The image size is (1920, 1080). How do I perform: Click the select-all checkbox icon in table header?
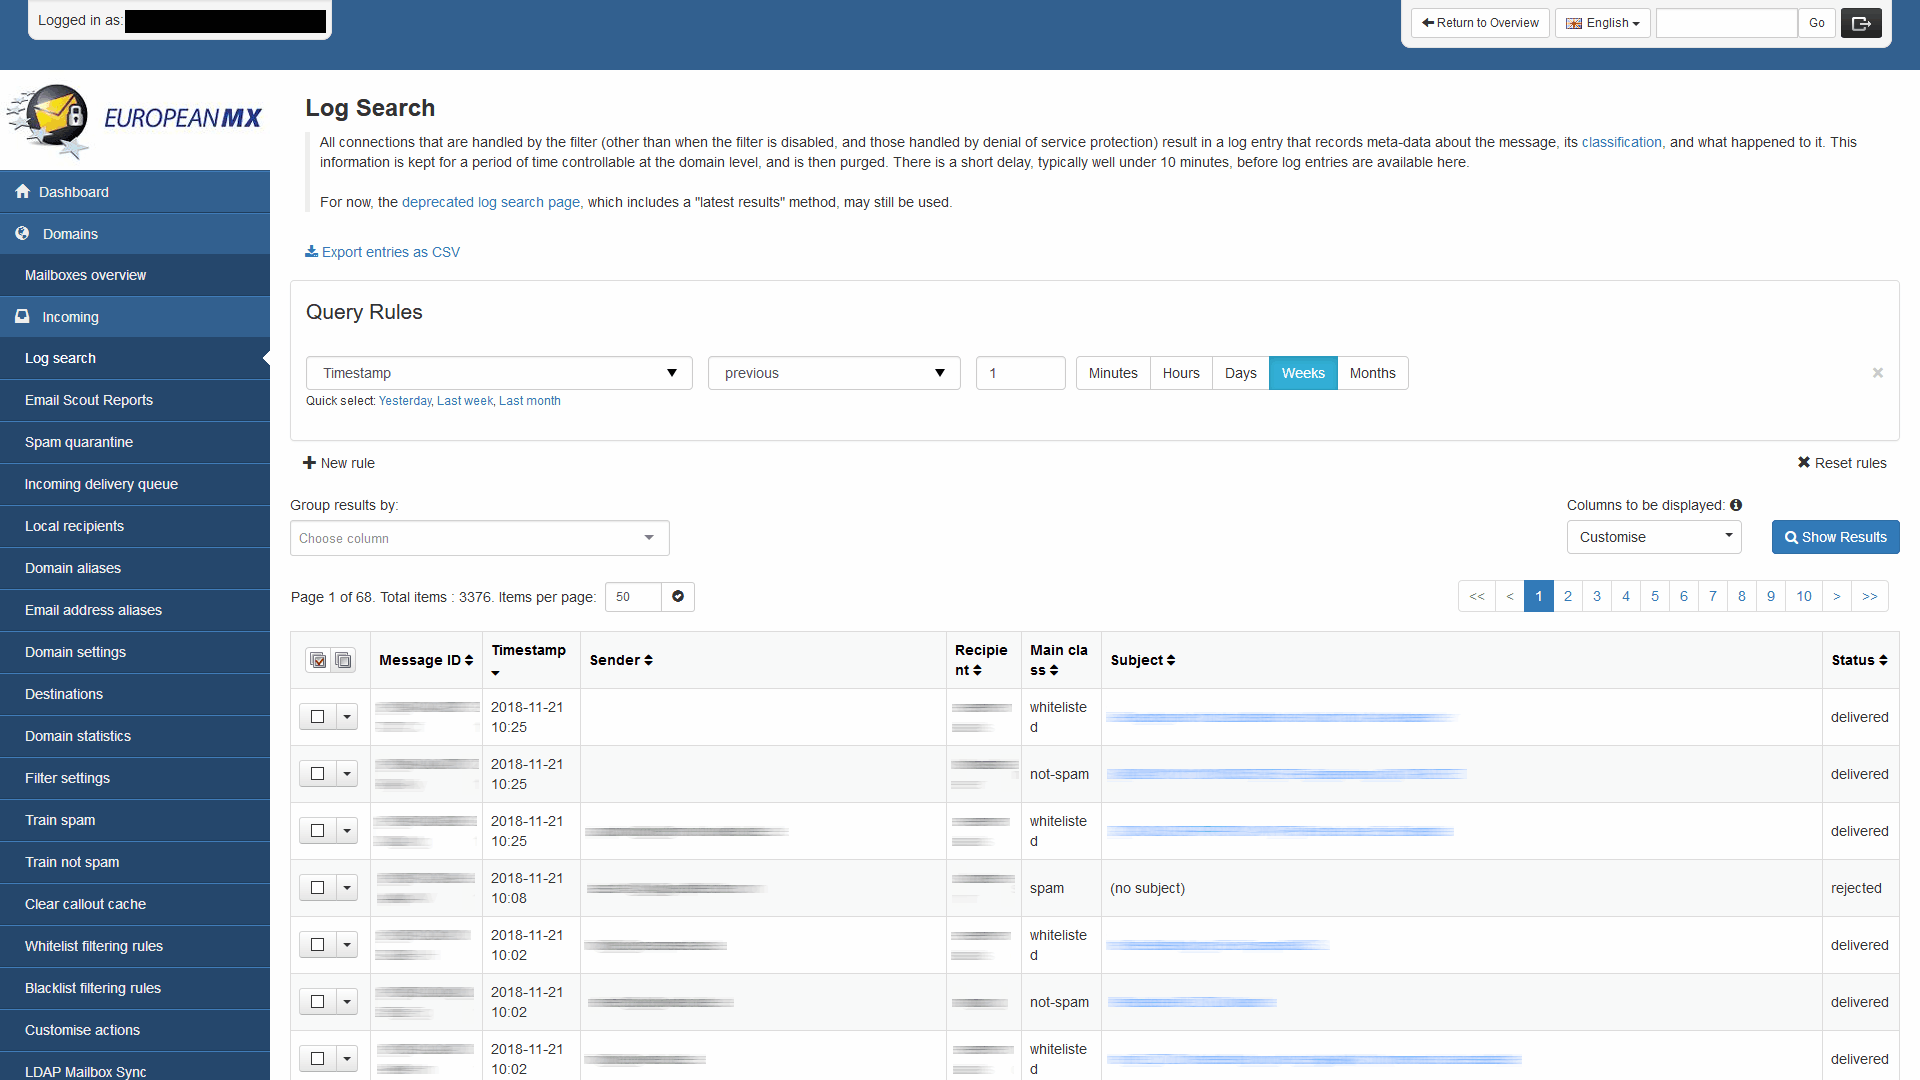pos(318,660)
